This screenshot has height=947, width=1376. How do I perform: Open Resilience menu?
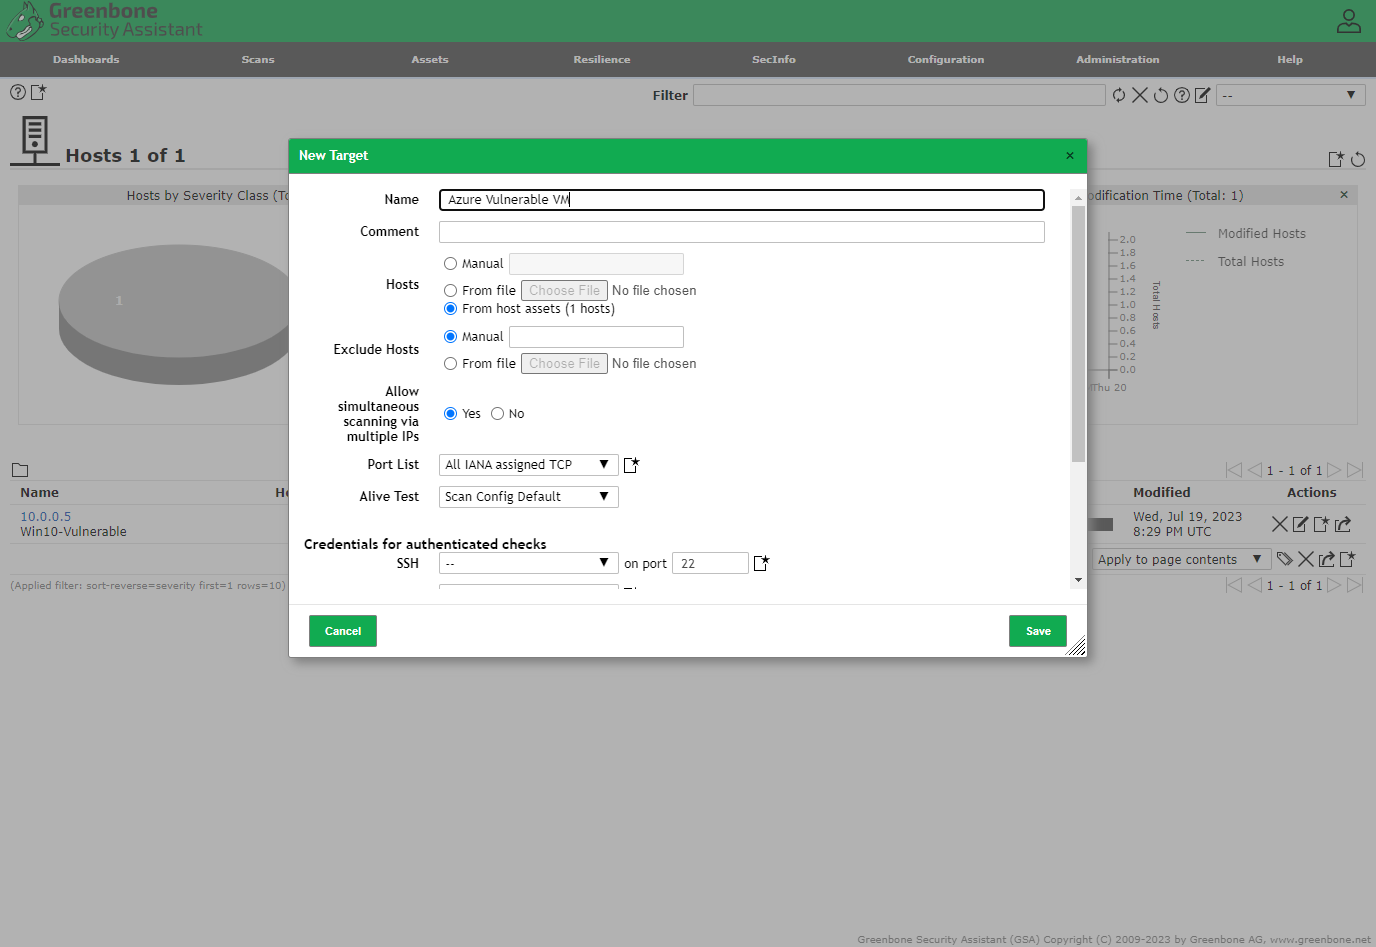602,60
